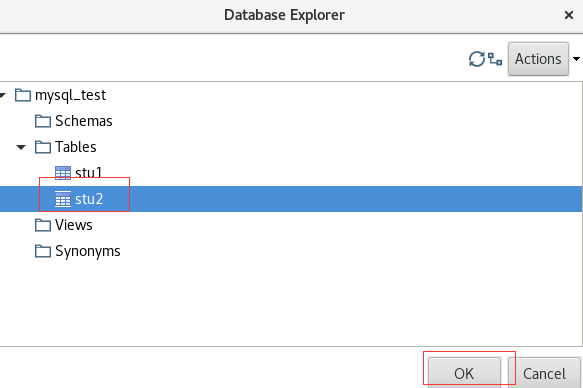This screenshot has height=388, width=583.
Task: Click the Schemas folder icon
Action: coord(43,121)
